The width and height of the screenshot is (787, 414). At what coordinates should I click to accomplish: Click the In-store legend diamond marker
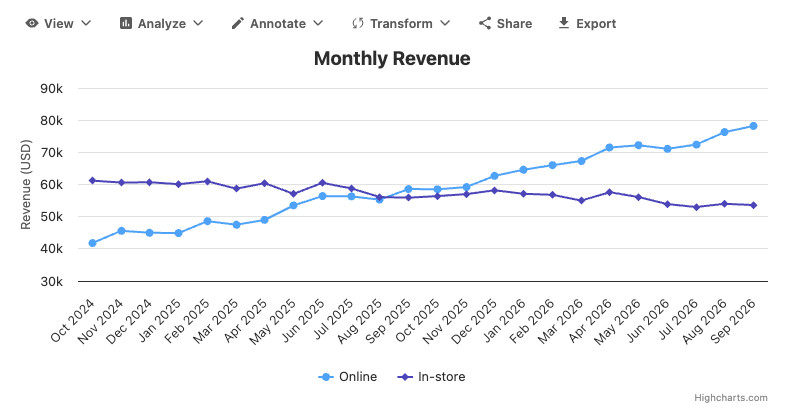(x=405, y=377)
